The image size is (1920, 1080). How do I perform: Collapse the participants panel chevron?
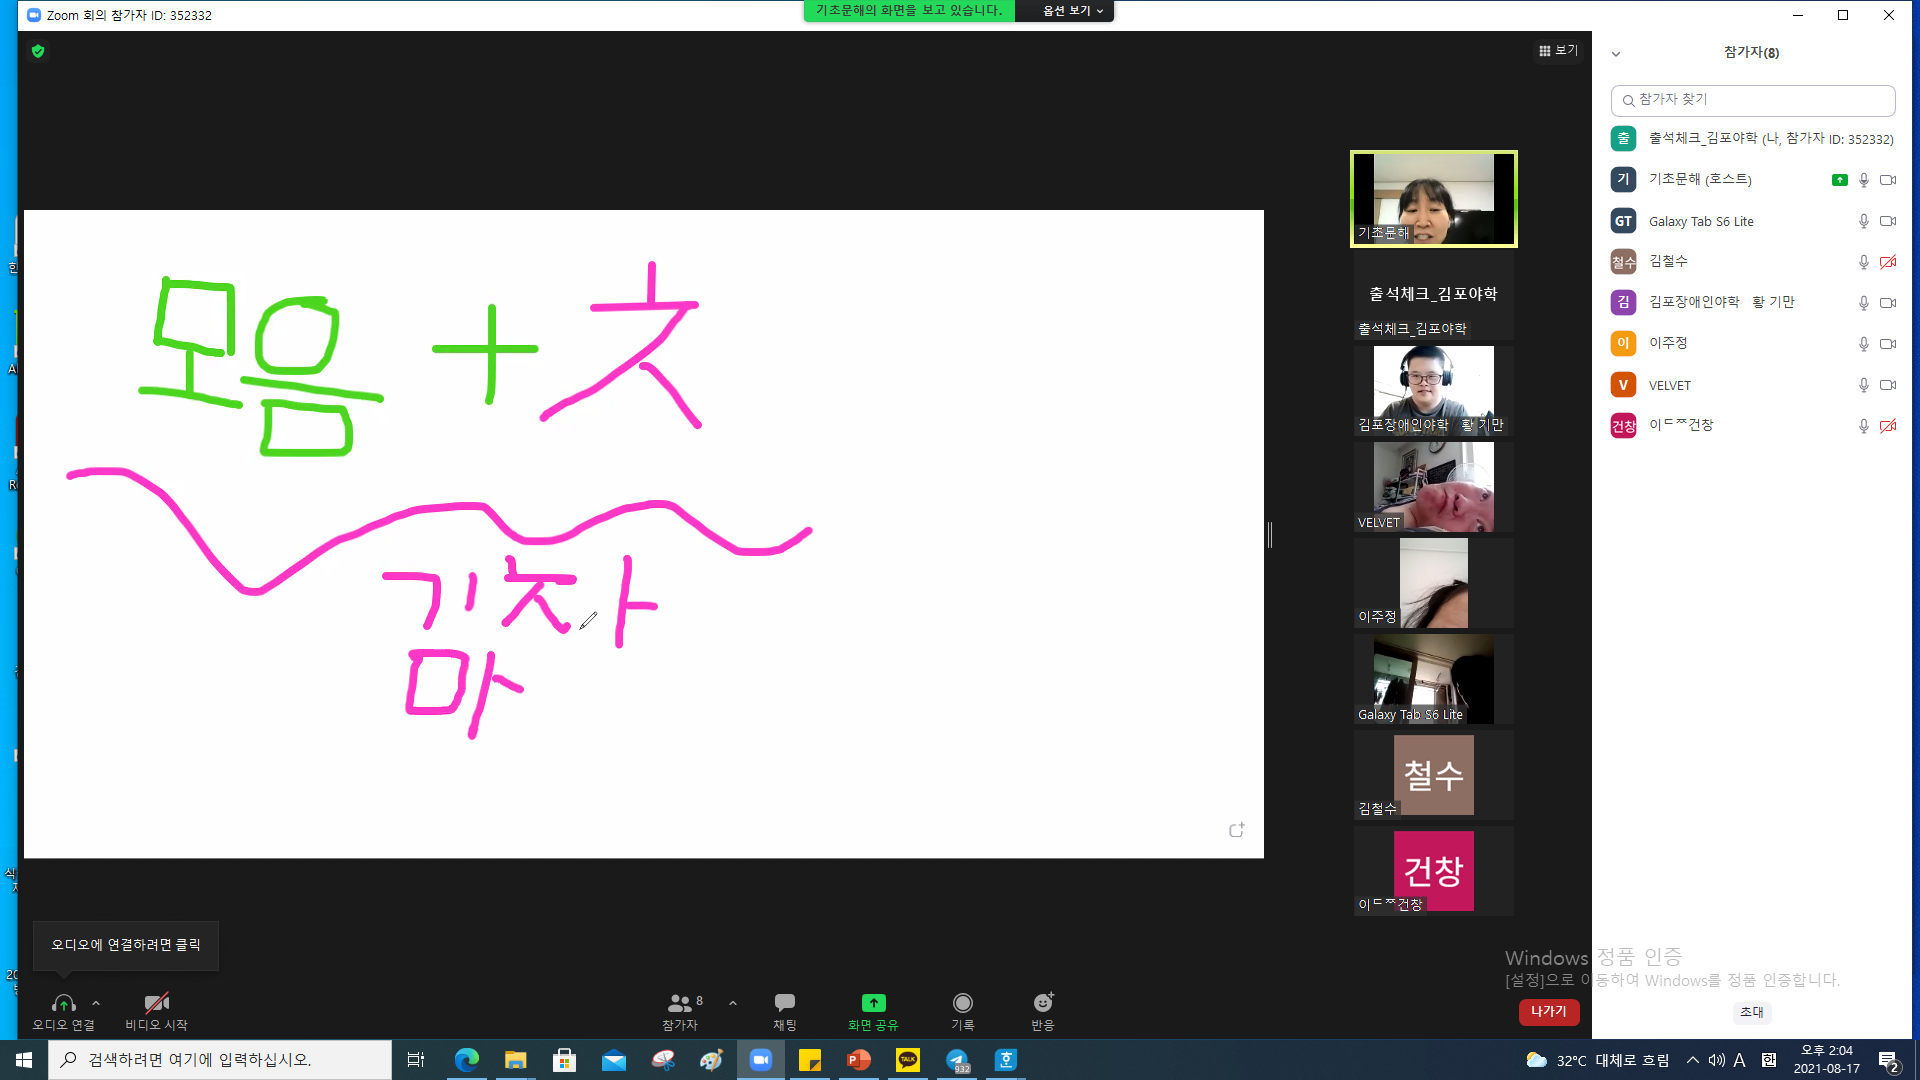click(x=1616, y=54)
